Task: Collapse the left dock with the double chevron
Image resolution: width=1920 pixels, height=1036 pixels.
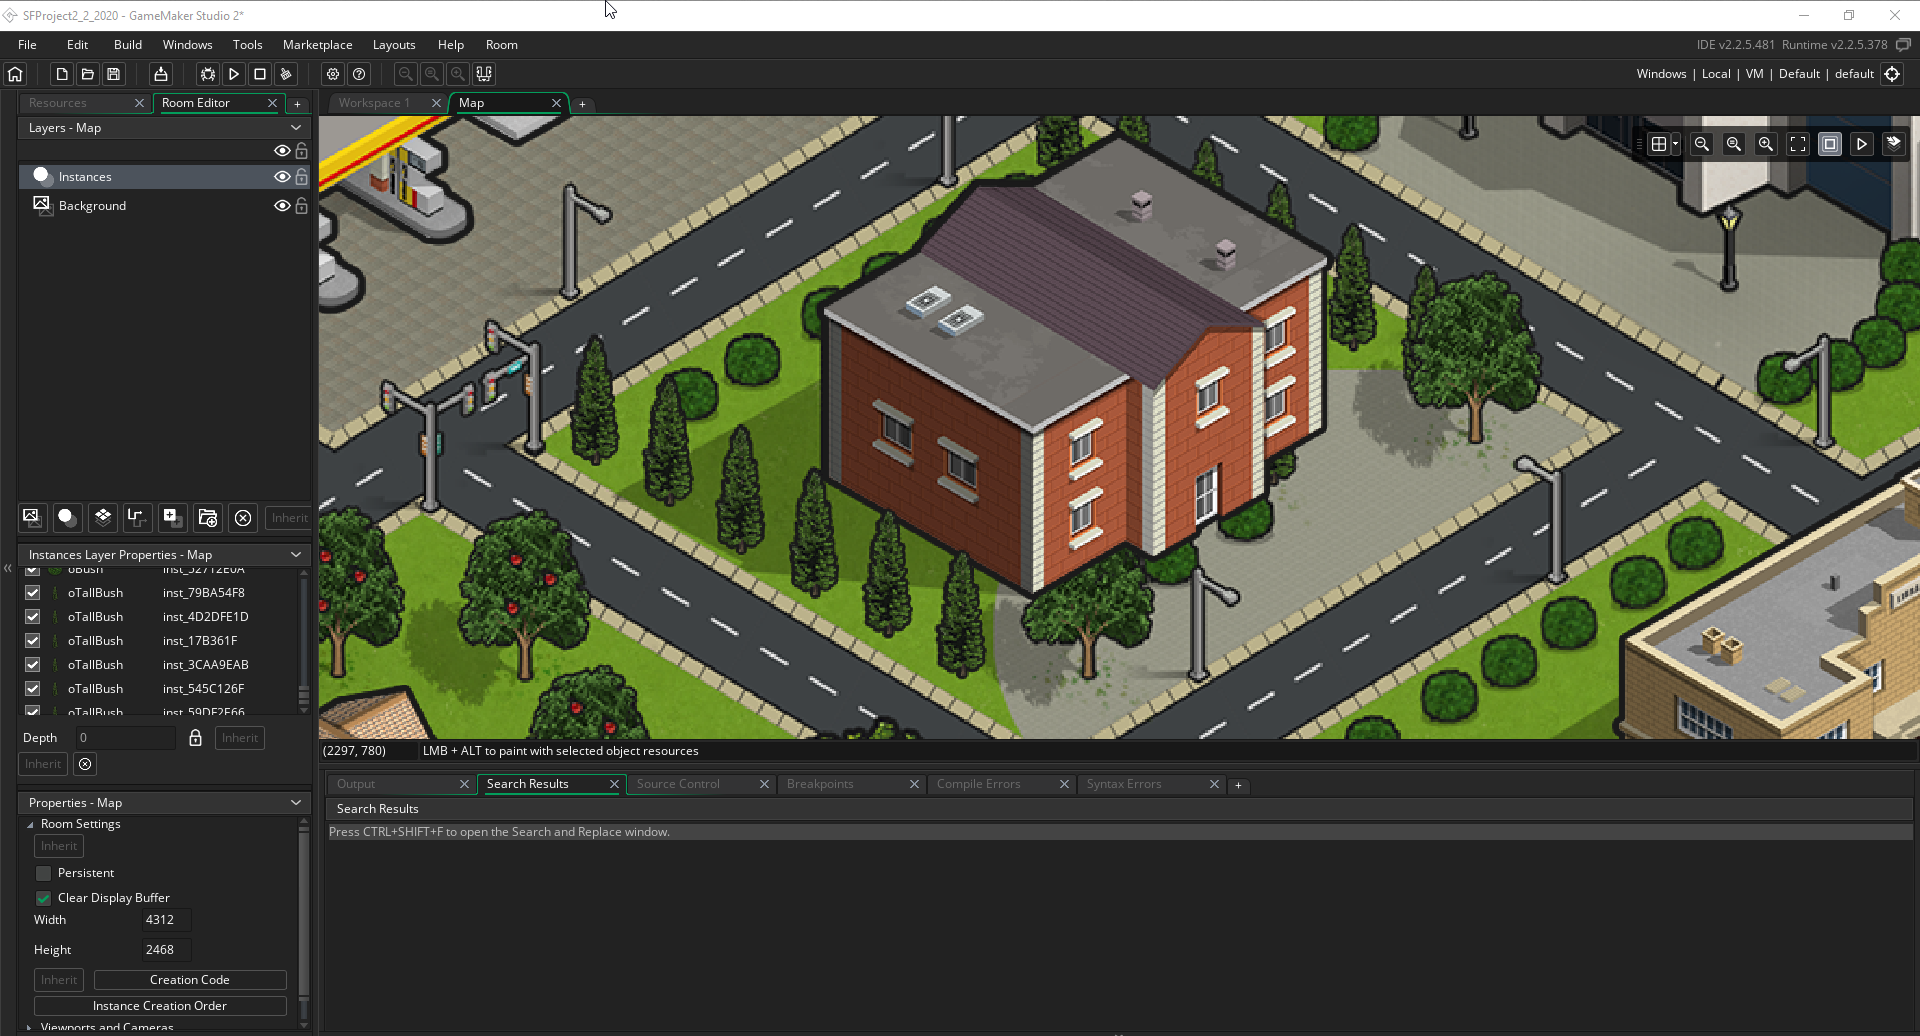Action: (8, 568)
